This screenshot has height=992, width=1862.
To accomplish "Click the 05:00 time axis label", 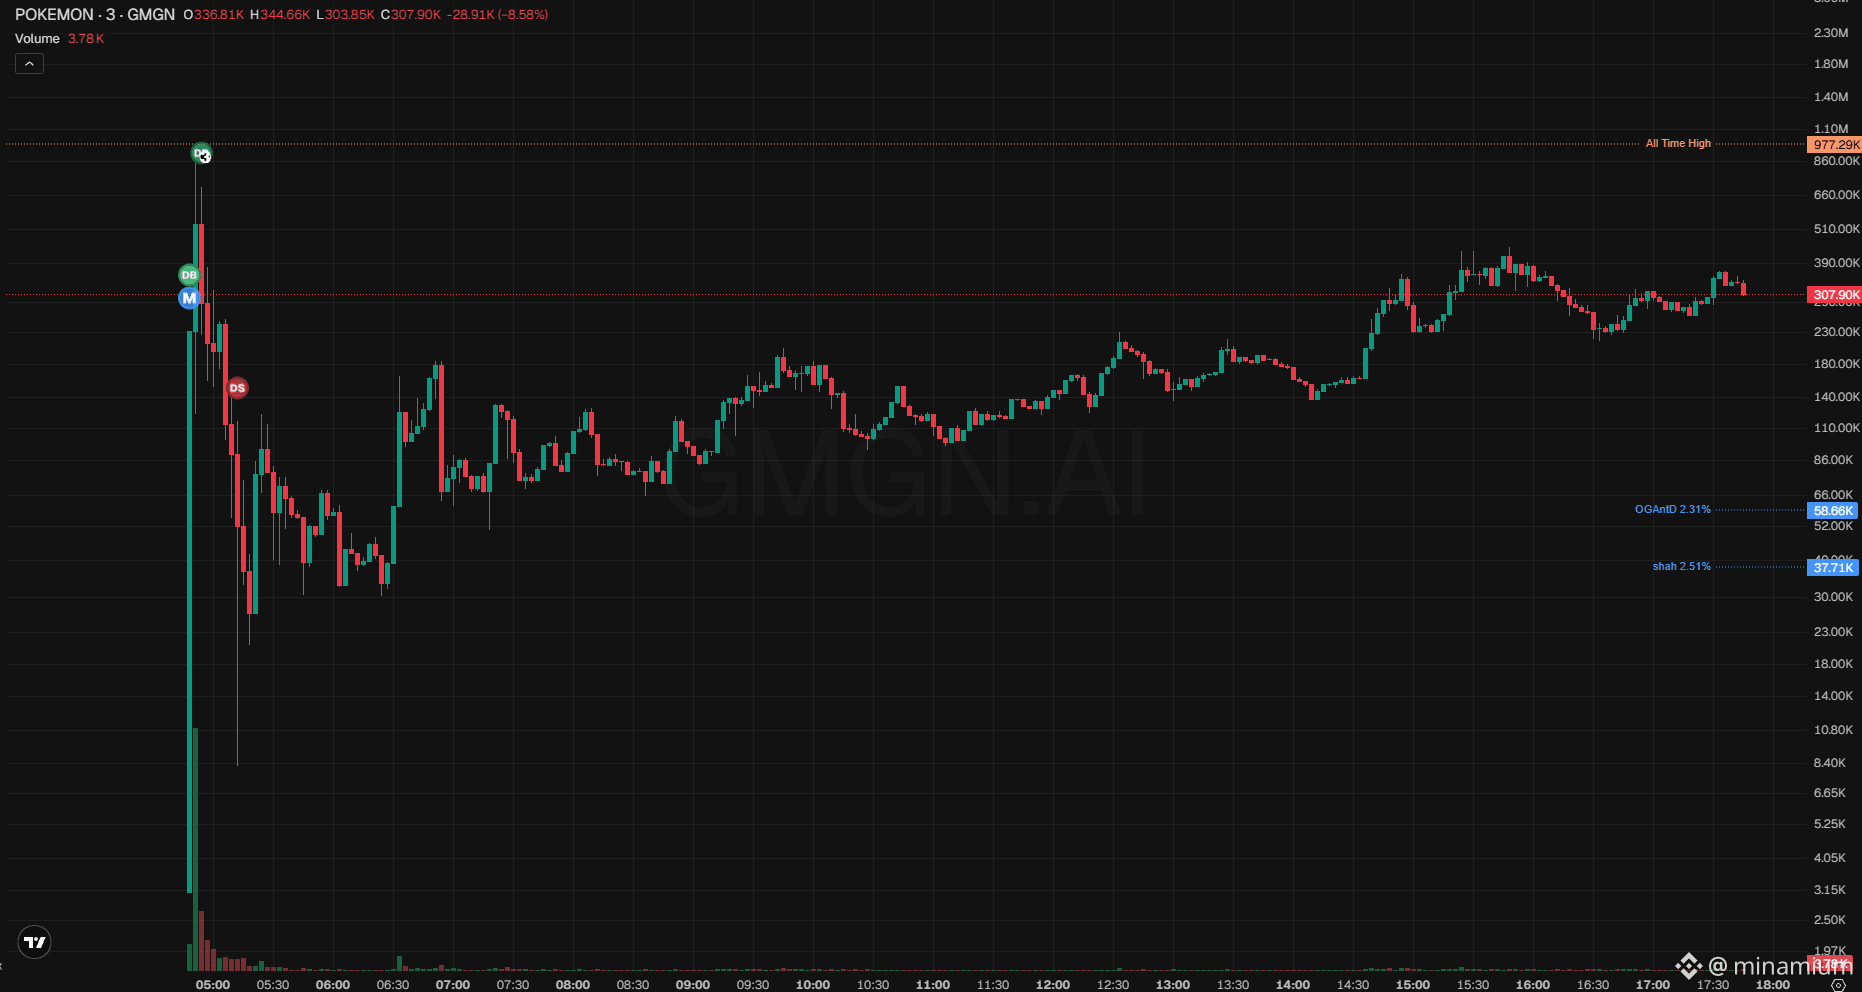I will tap(213, 985).
